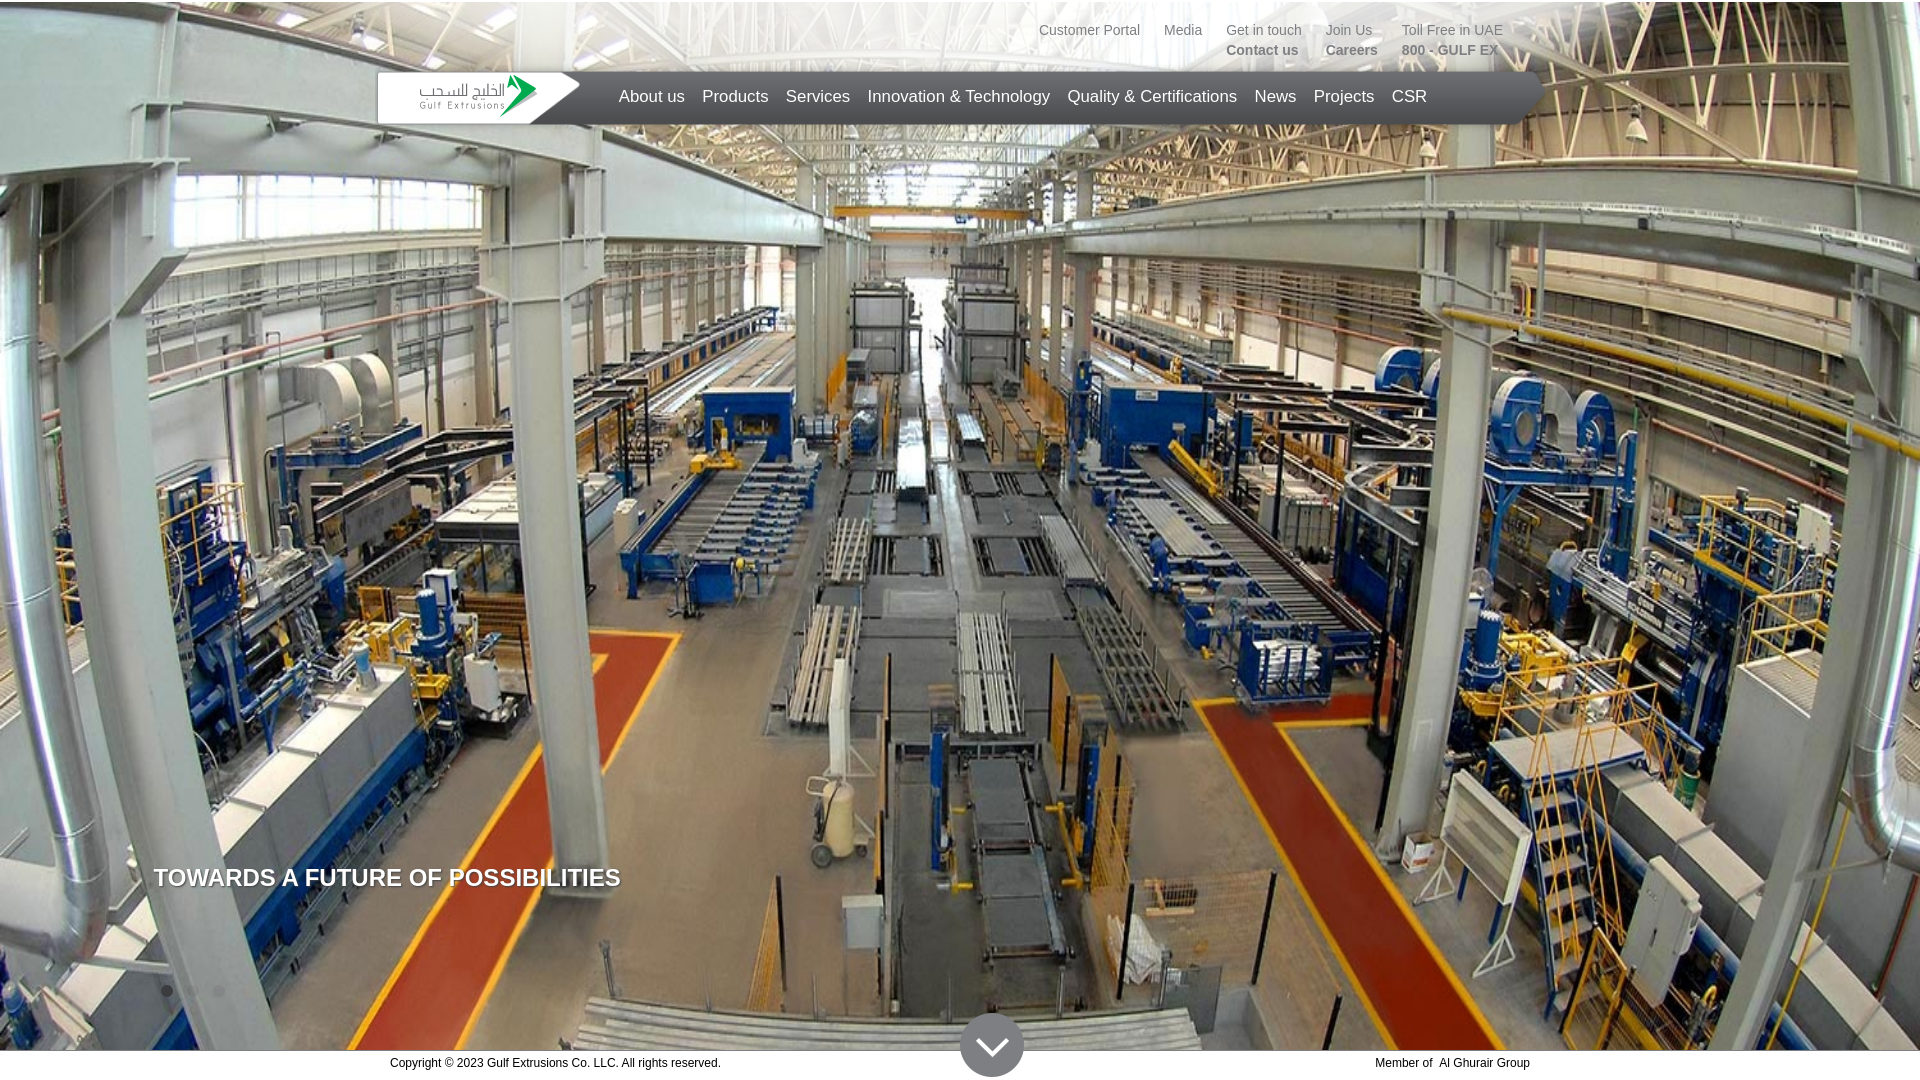Click the copyright 2023 Gulf Extrusions text
This screenshot has width=1920, height=1080.
(x=555, y=1063)
